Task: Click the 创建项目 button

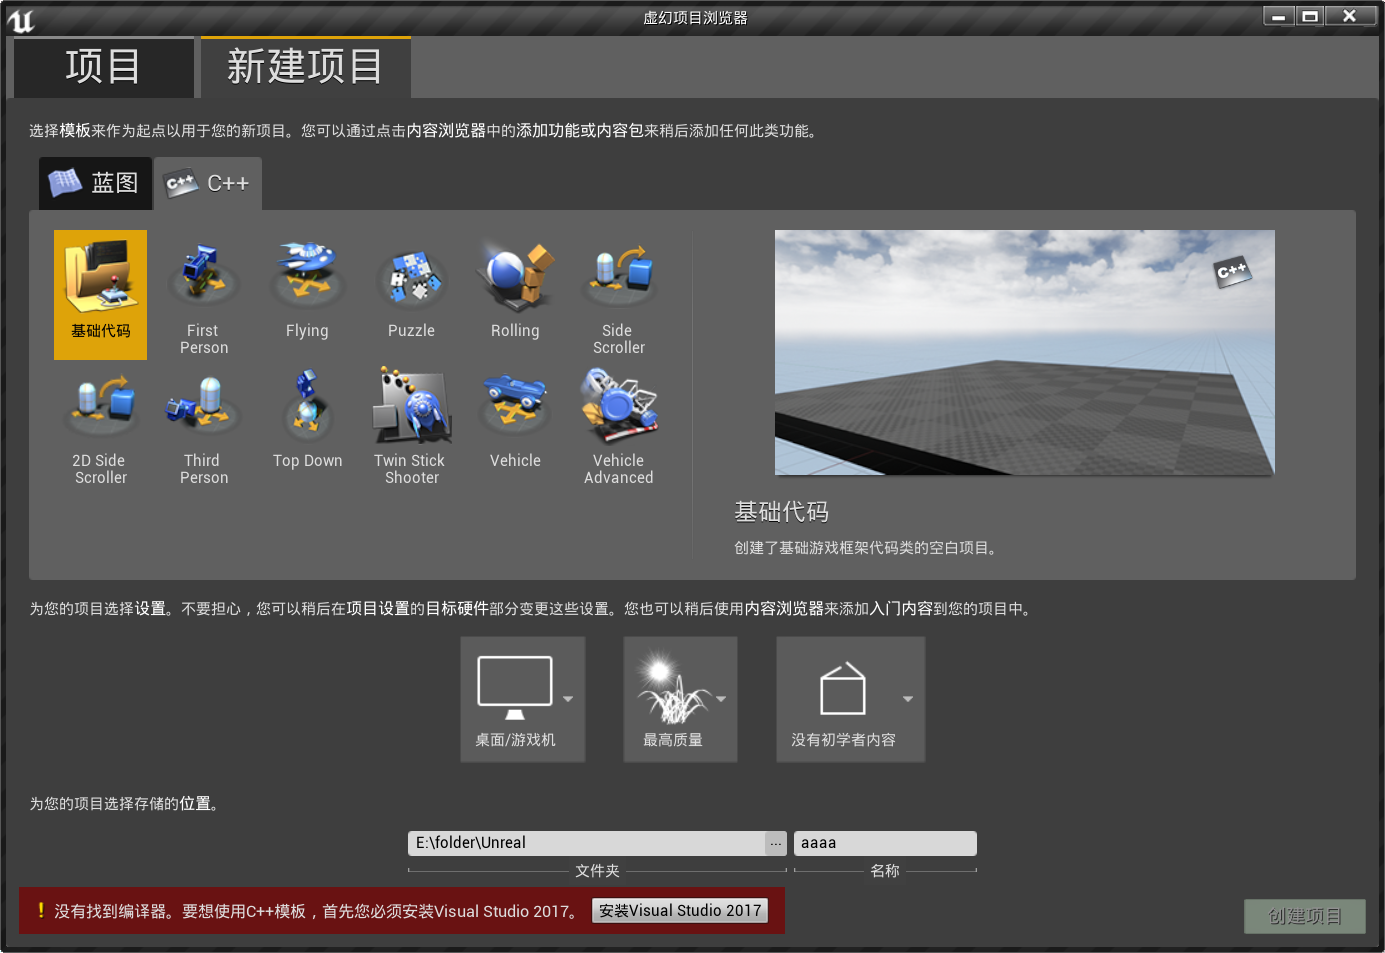Action: click(x=1305, y=917)
